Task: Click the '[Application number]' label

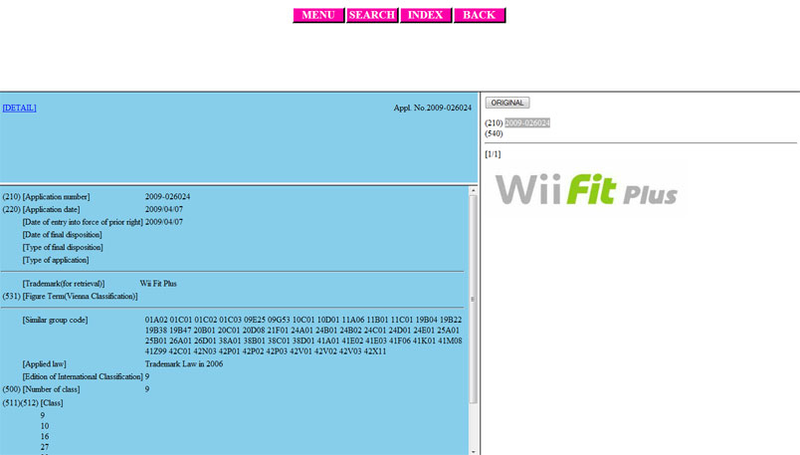Action: pos(56,196)
